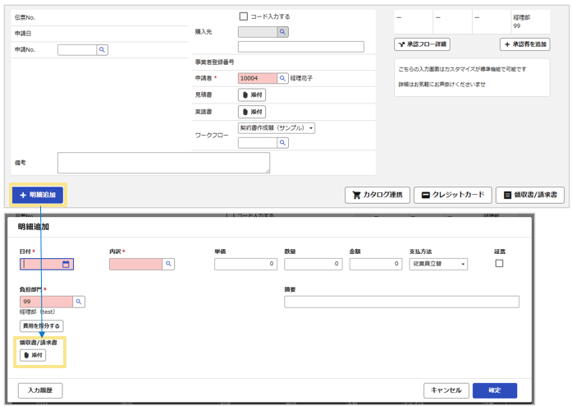Click the 明細追加 blue button
This screenshot has height=406, width=572.
tap(38, 195)
